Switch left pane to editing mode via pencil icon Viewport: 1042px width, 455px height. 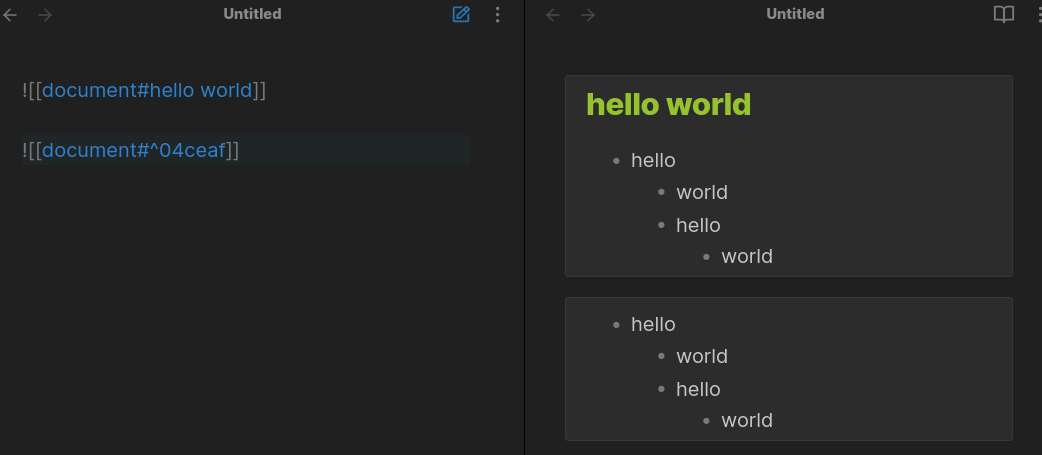(x=461, y=15)
